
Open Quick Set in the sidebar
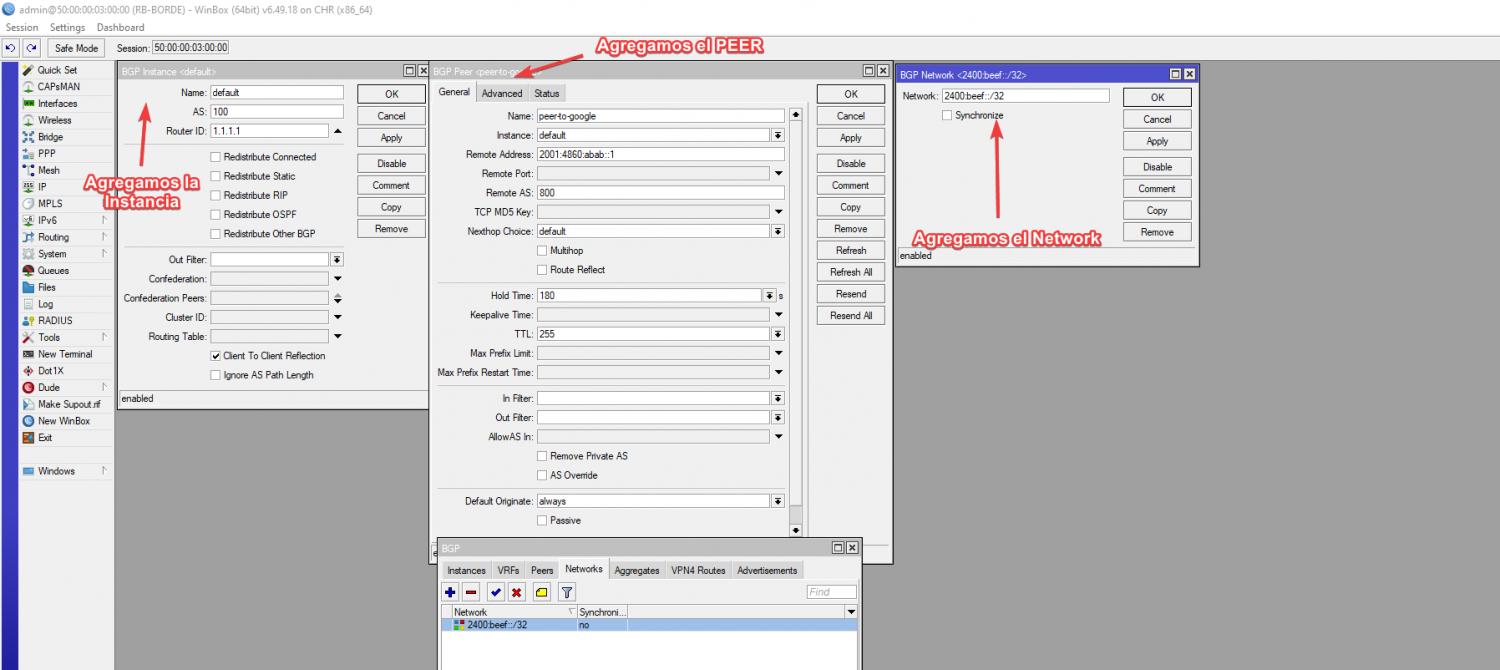[x=56, y=70]
